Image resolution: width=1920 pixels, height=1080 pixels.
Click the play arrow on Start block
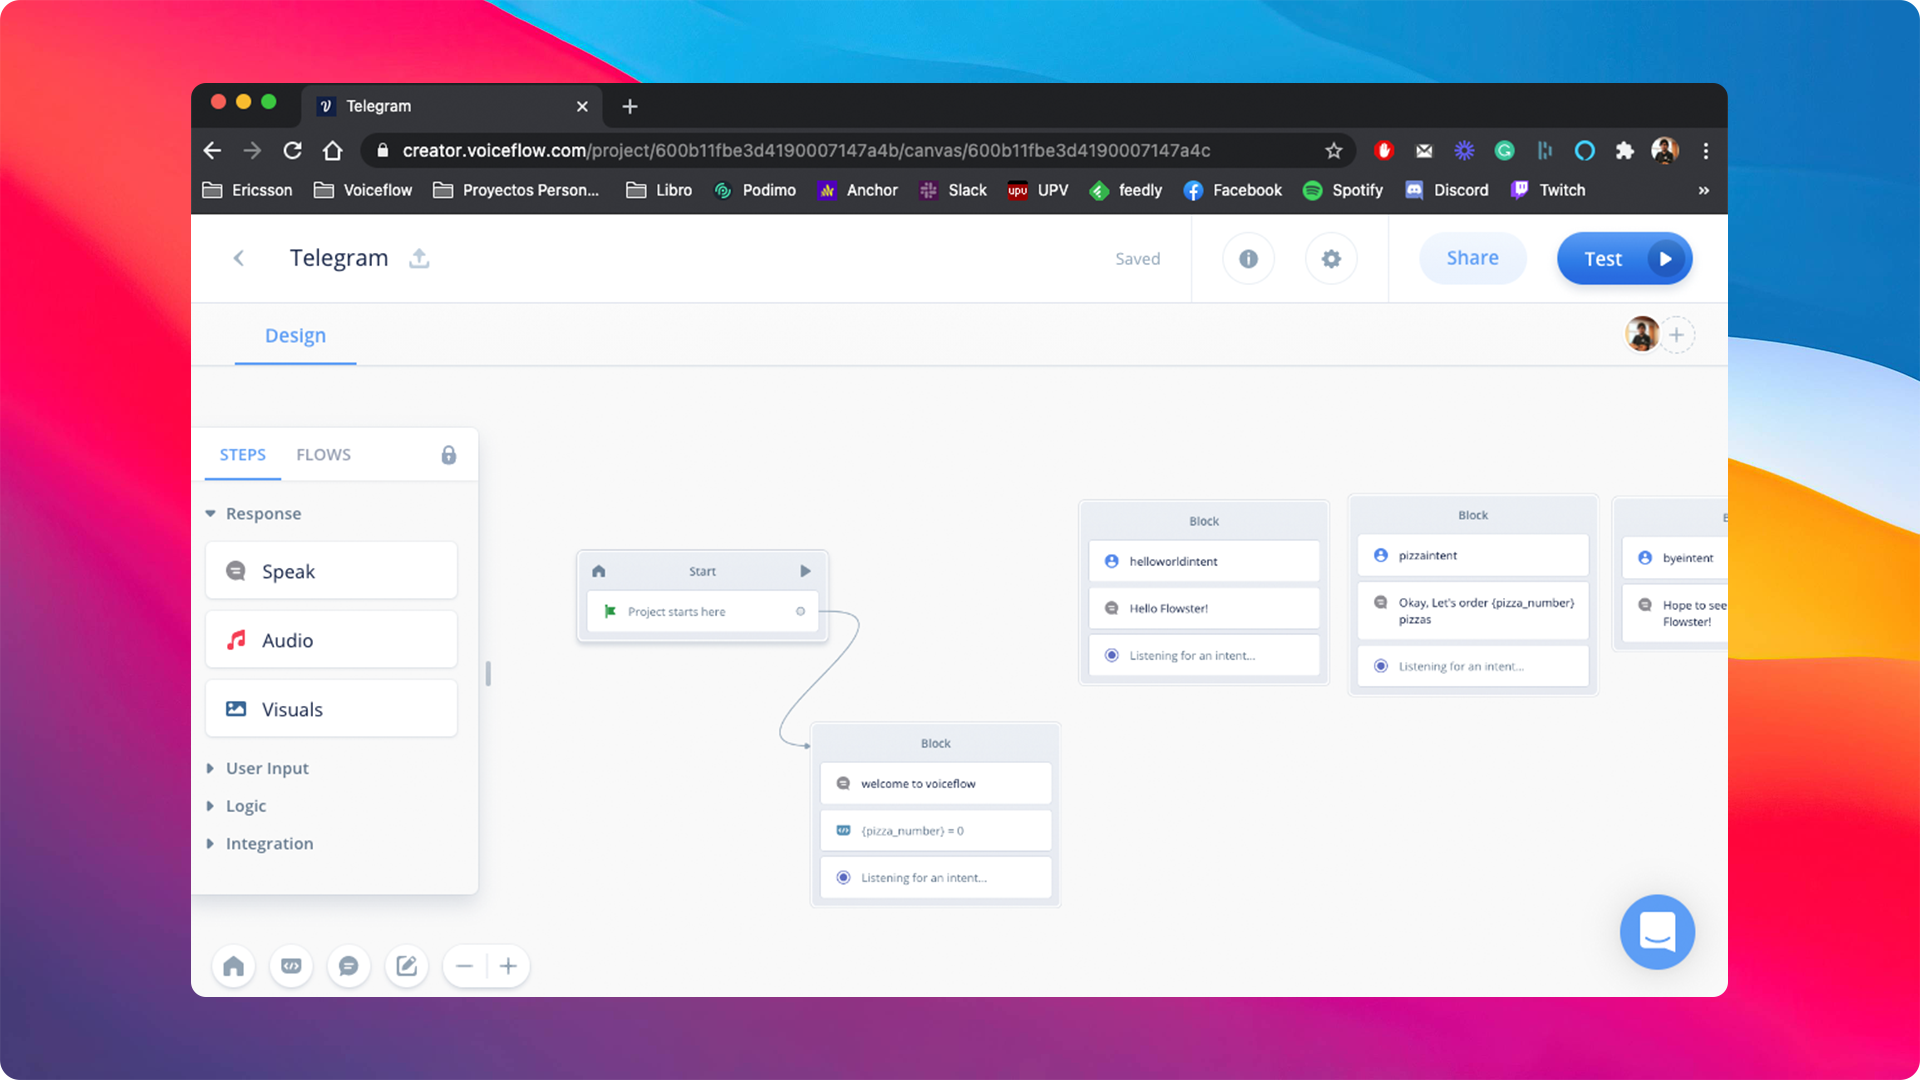(805, 571)
